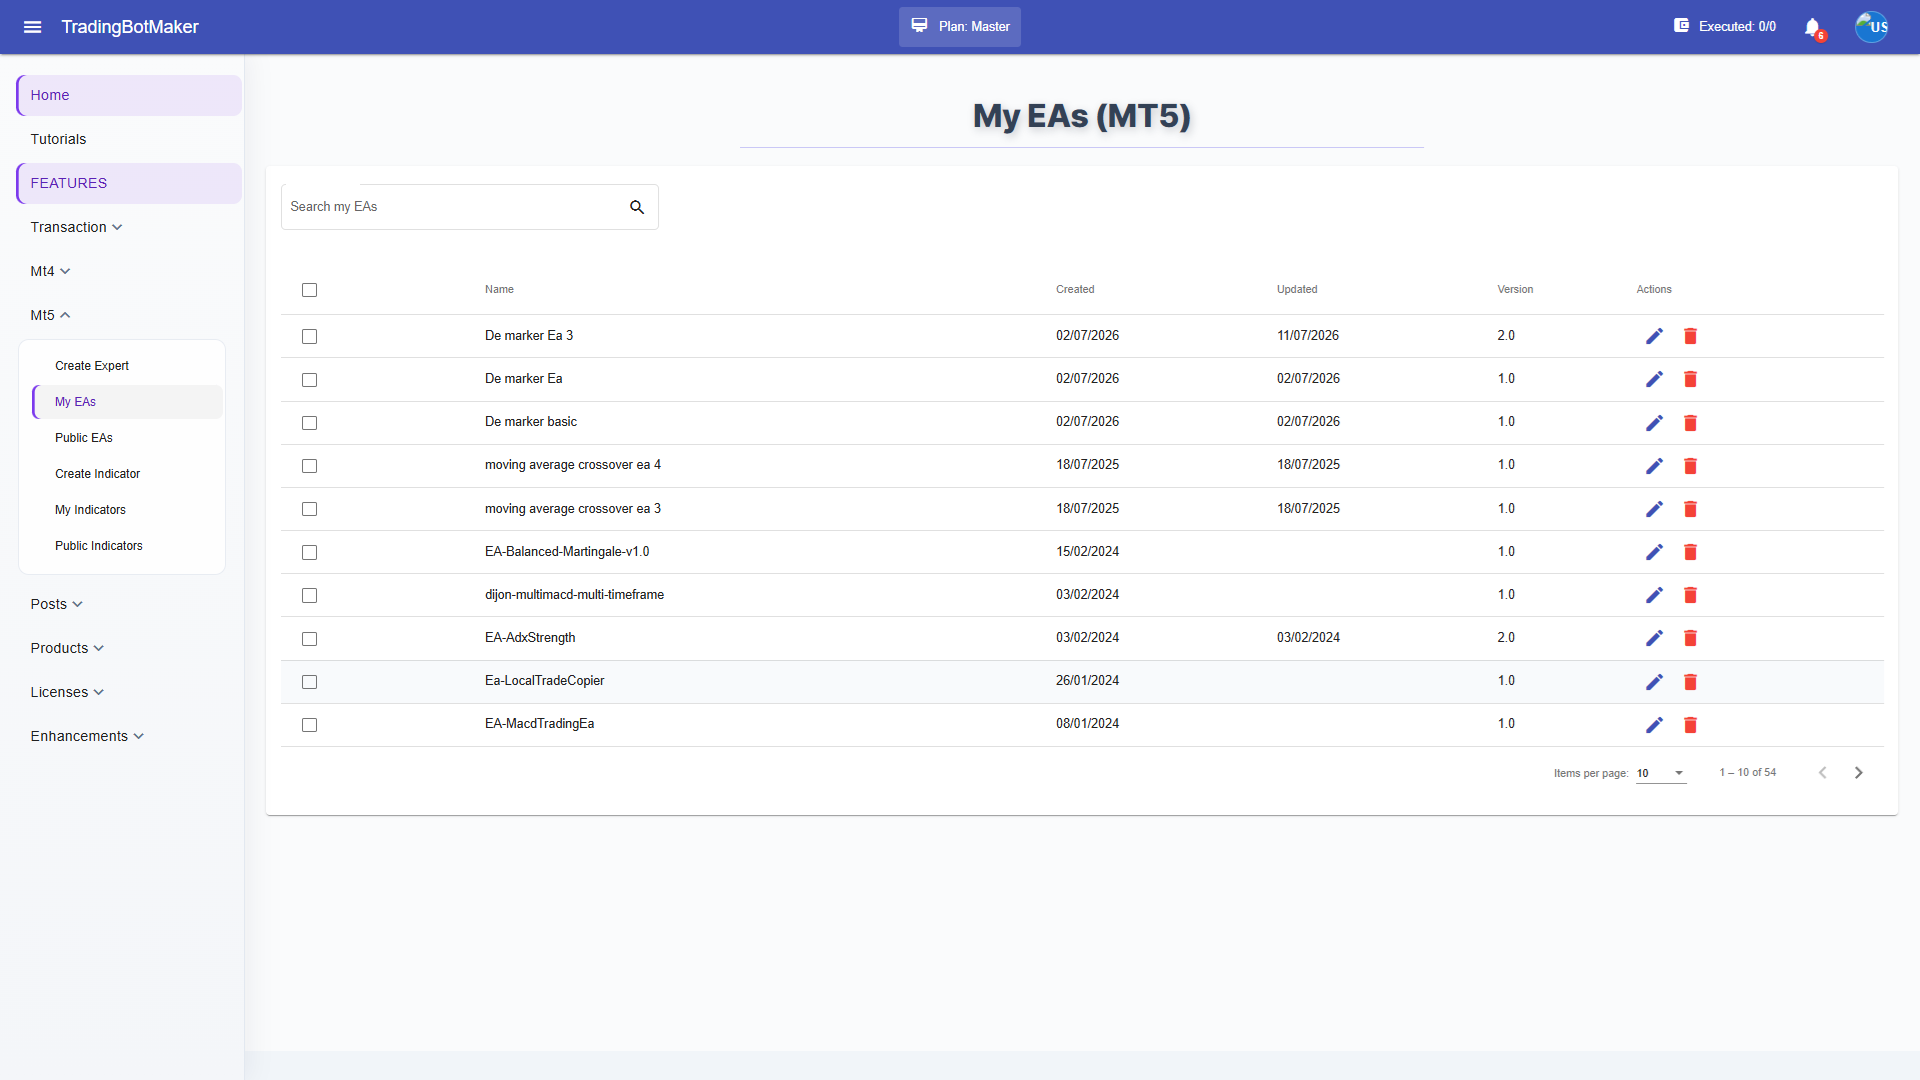Tick the Ea-LocalTradeCopier checkbox
Image resolution: width=1920 pixels, height=1080 pixels.
(309, 682)
